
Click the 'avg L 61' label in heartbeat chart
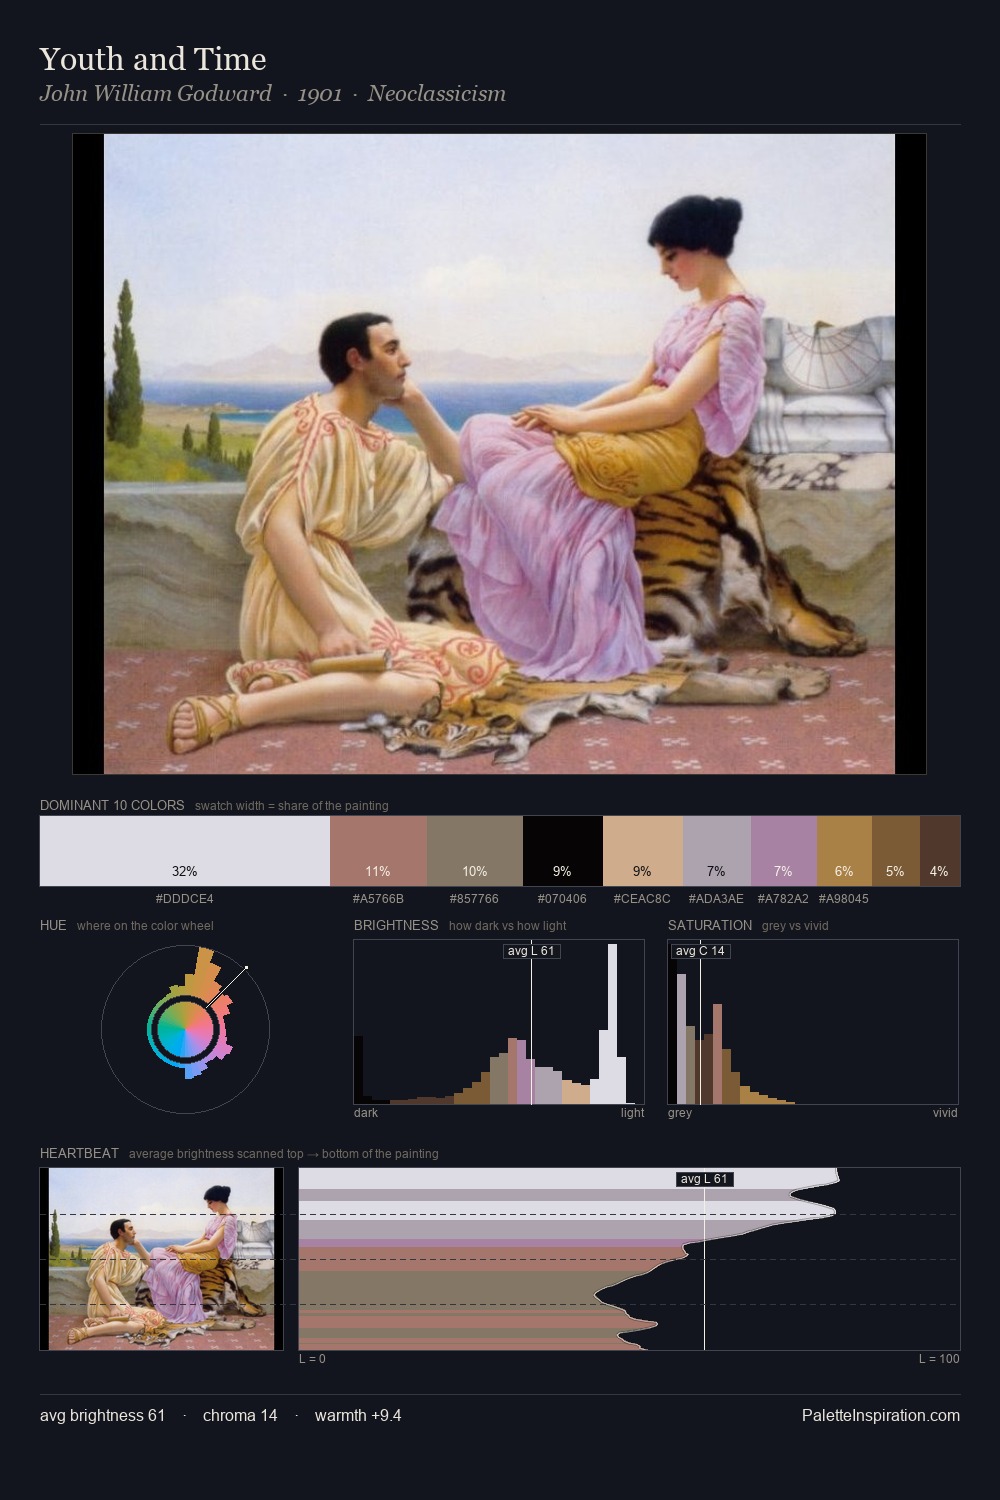pyautogui.click(x=705, y=1179)
